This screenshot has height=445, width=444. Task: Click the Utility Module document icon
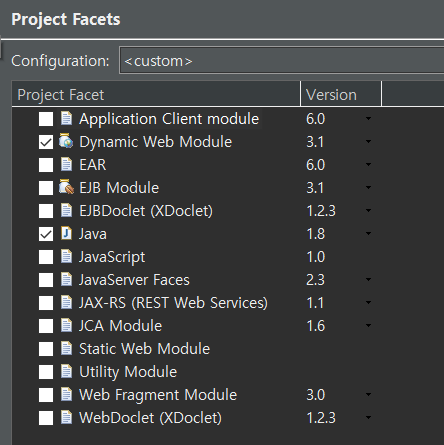[66, 371]
